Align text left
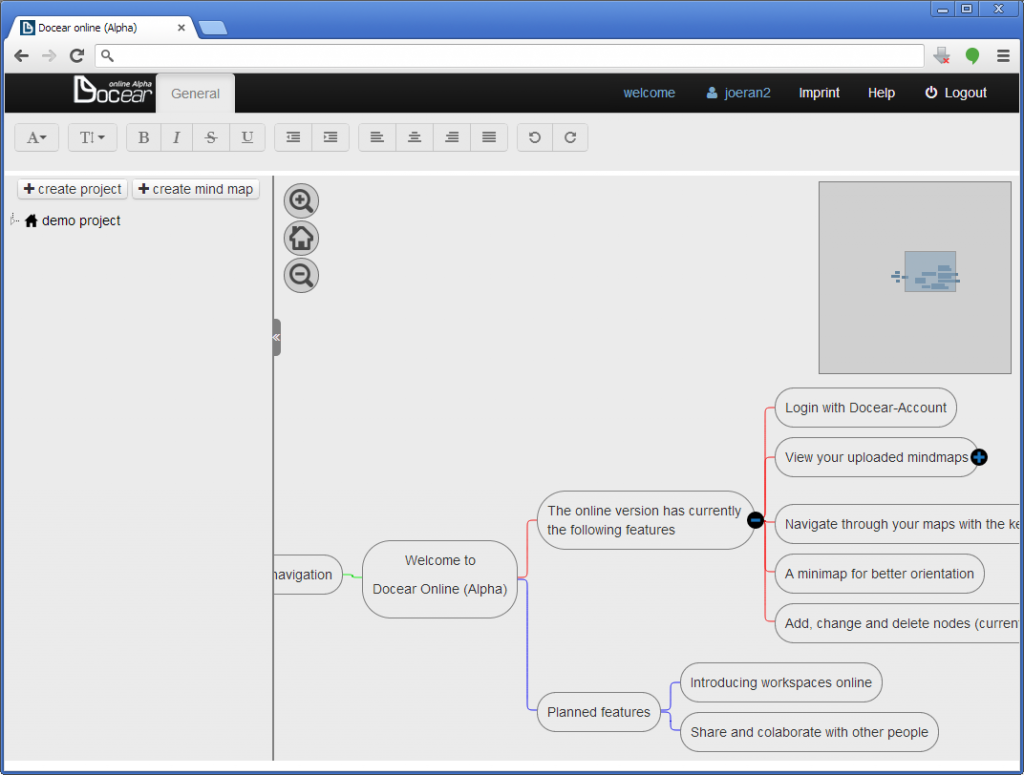This screenshot has width=1024, height=775. coord(377,138)
